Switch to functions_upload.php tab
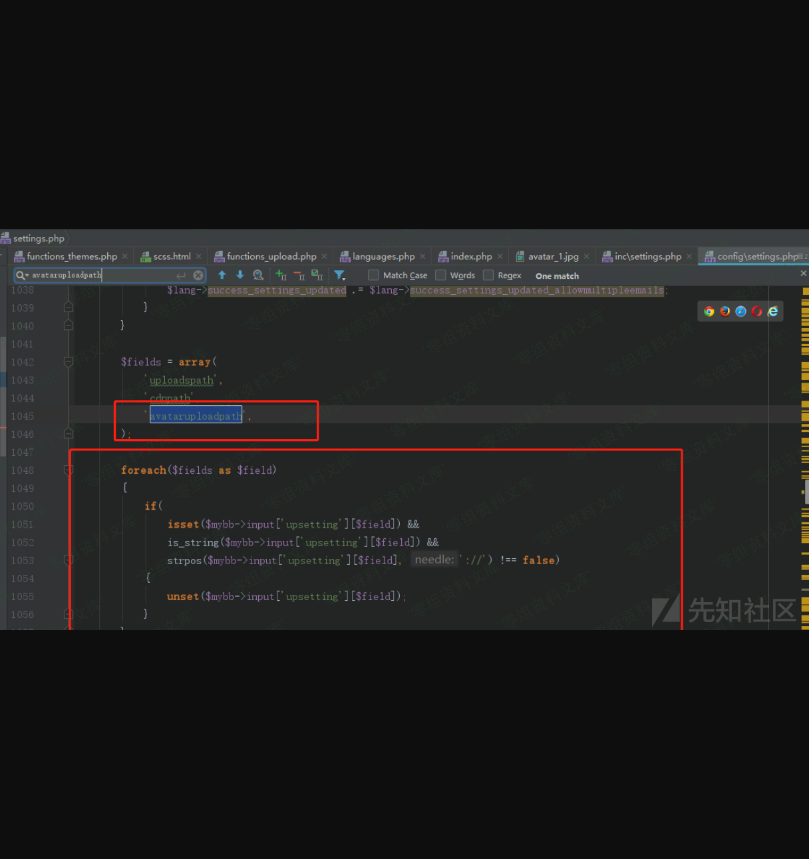The height and width of the screenshot is (859, 809). [270, 257]
